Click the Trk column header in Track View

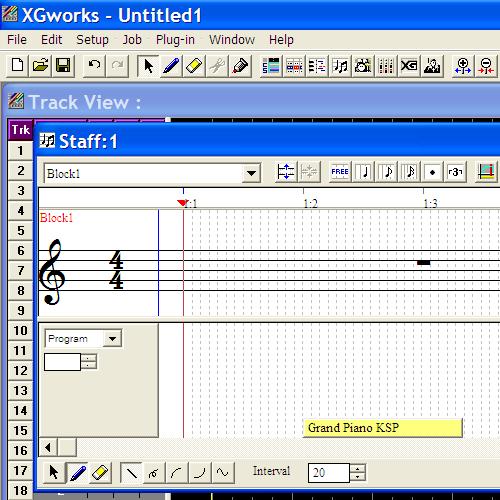(x=21, y=130)
